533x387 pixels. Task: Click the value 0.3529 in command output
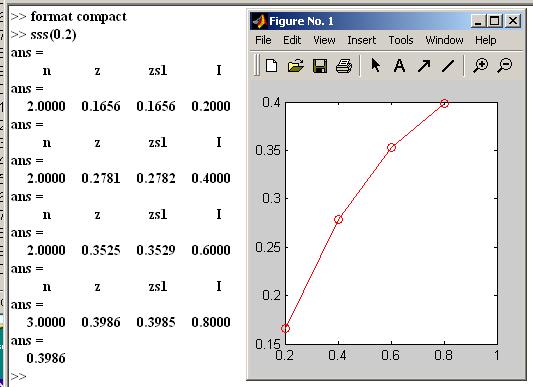click(x=156, y=251)
